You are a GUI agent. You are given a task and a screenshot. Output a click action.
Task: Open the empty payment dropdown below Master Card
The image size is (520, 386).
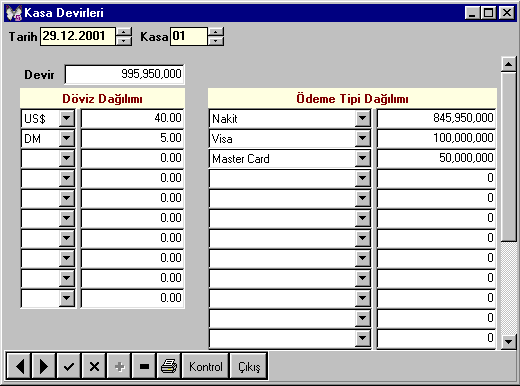pyautogui.click(x=363, y=178)
